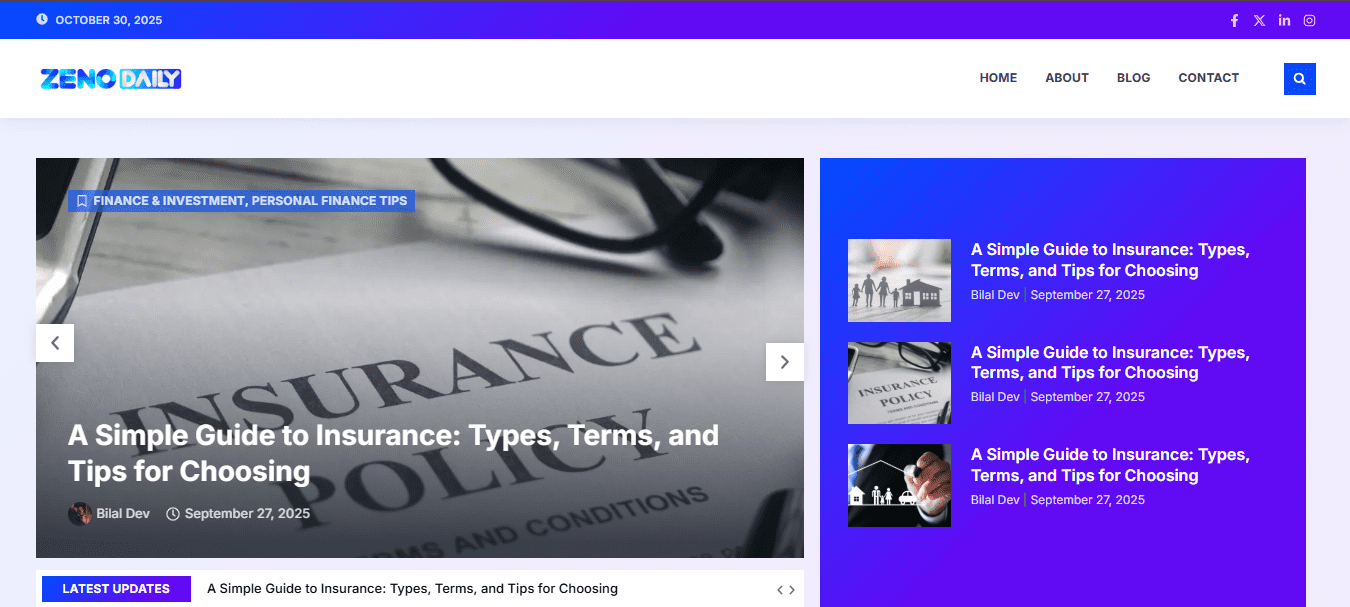The height and width of the screenshot is (607, 1350).
Task: Click the blue search icon button
Action: point(1299,79)
